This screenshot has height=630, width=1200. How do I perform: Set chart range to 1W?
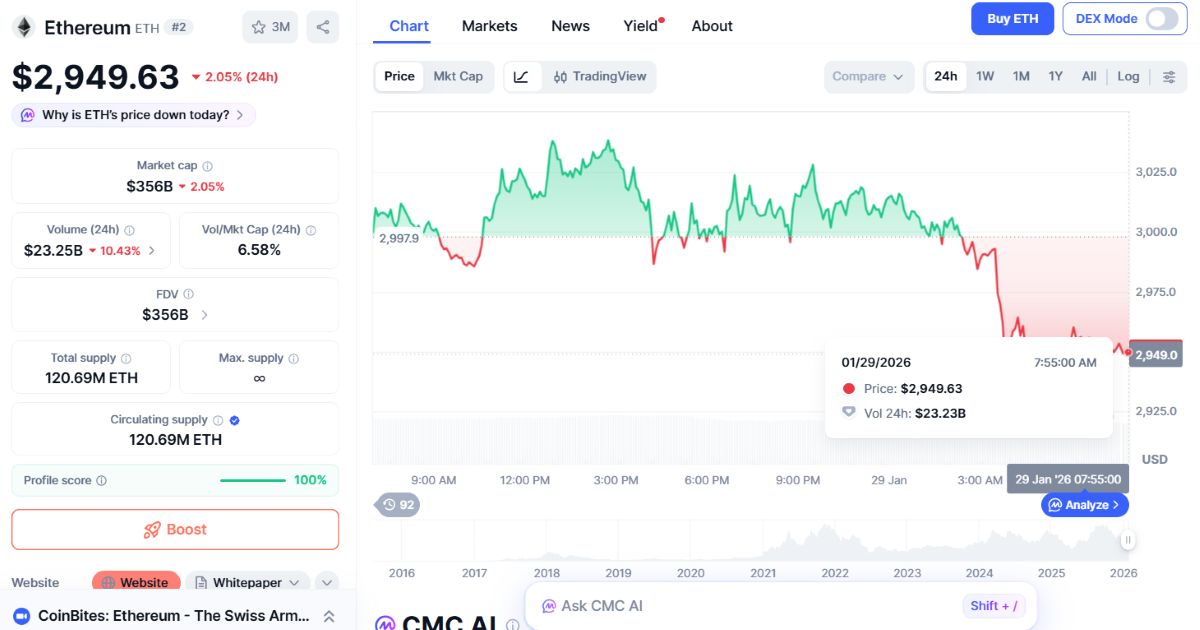click(985, 77)
